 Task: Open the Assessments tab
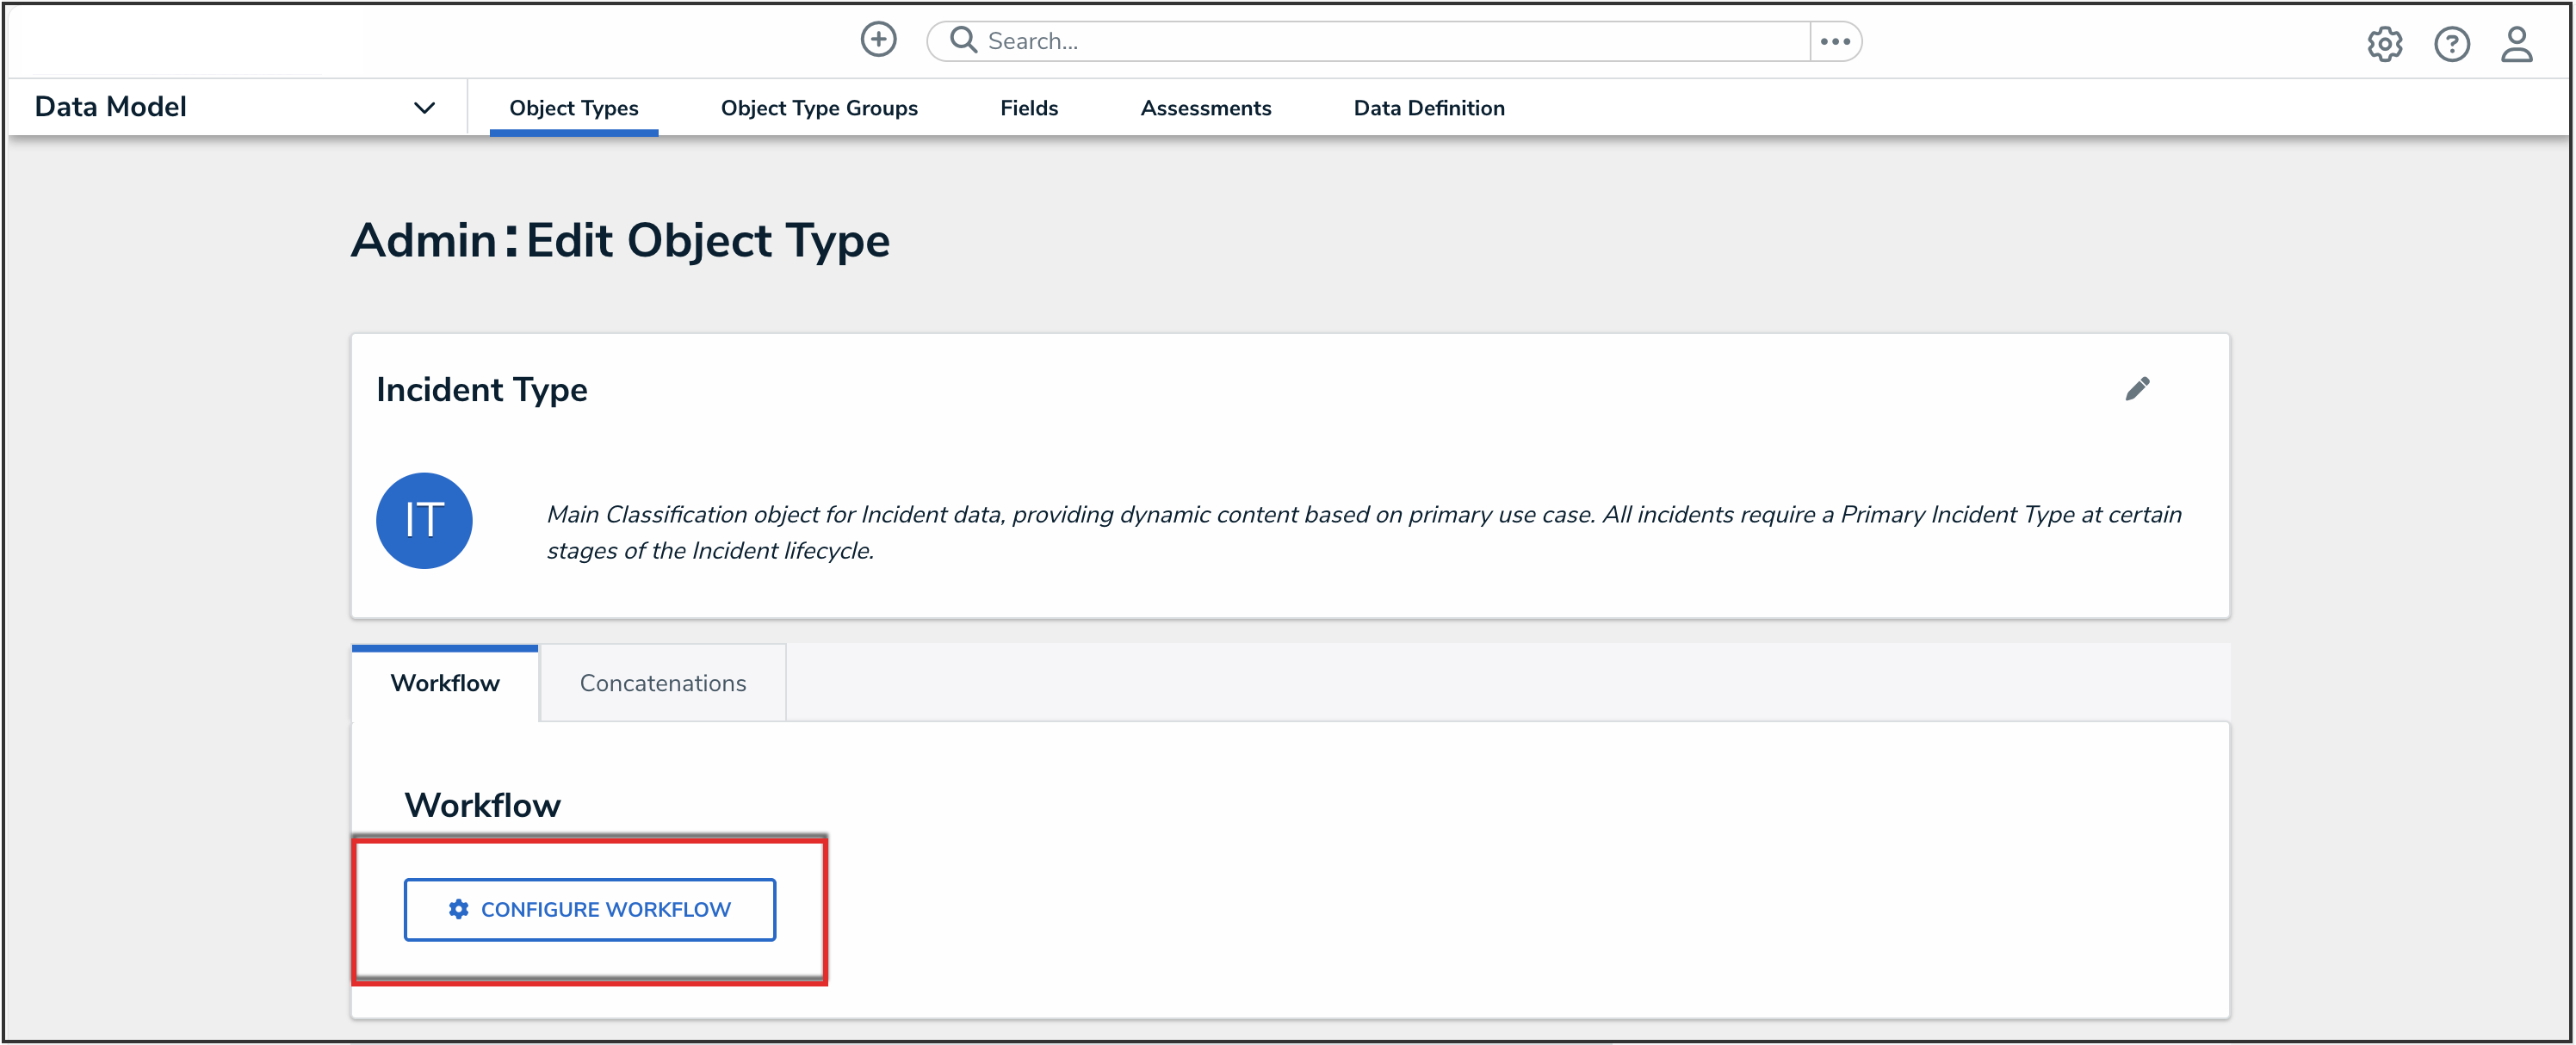tap(1205, 108)
